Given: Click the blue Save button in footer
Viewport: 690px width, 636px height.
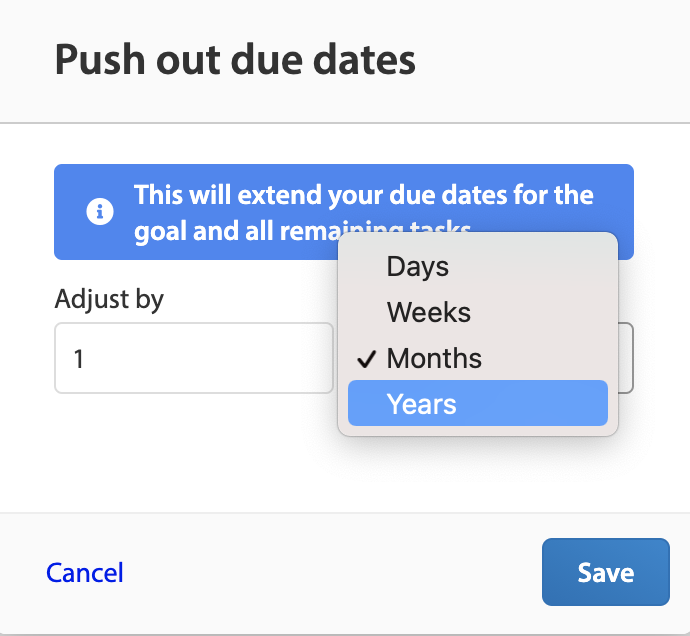Looking at the screenshot, I should (606, 572).
